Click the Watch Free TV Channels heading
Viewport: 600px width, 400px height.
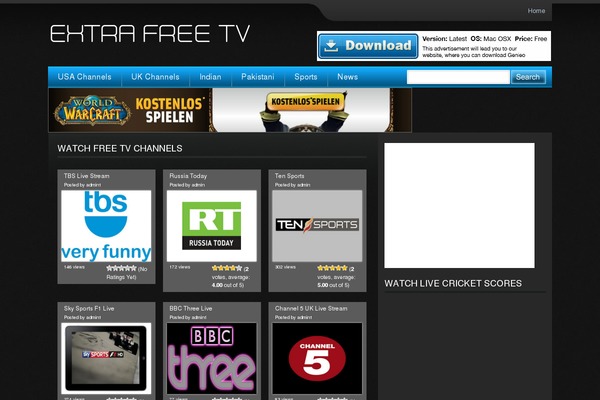120,148
